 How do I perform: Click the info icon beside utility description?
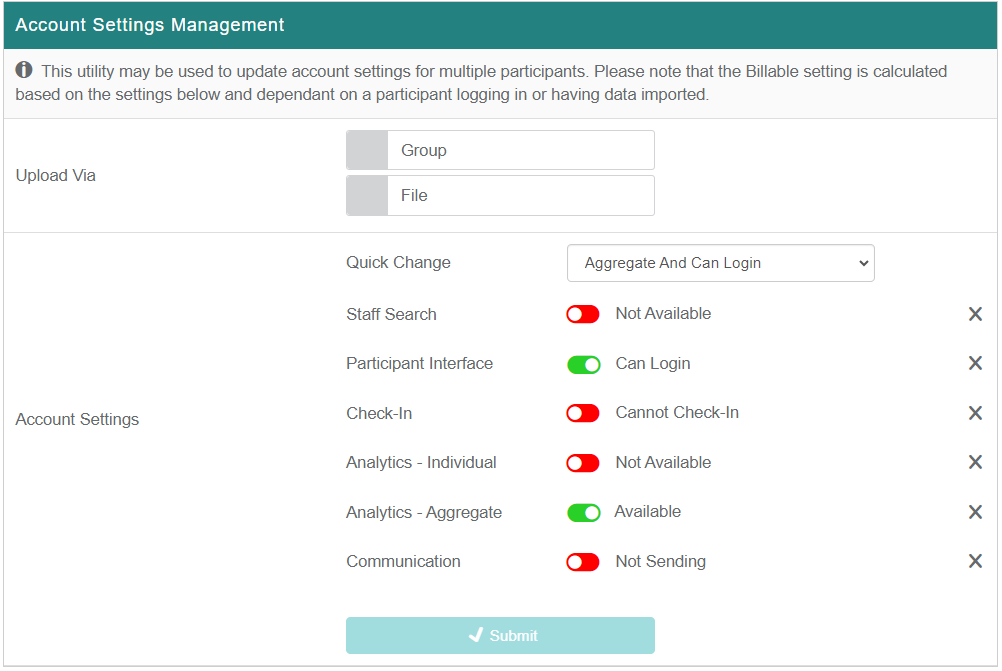pos(24,71)
